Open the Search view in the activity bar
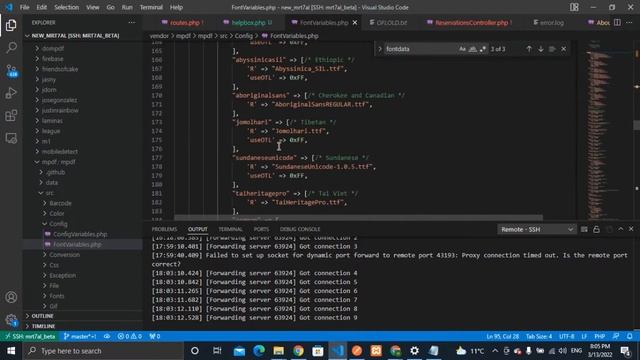 (x=11, y=48)
